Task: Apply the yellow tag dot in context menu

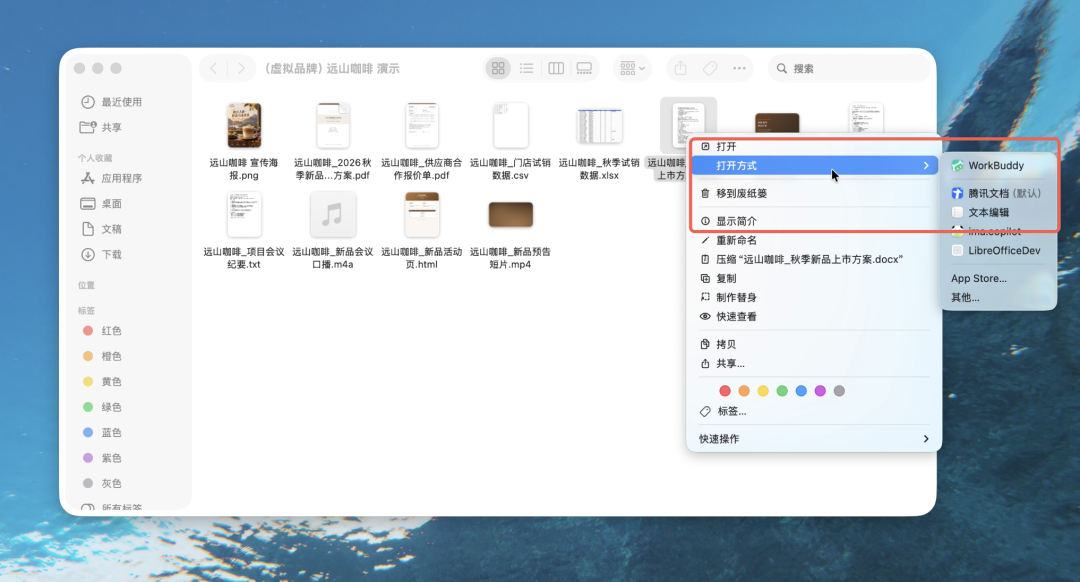Action: [x=763, y=391]
